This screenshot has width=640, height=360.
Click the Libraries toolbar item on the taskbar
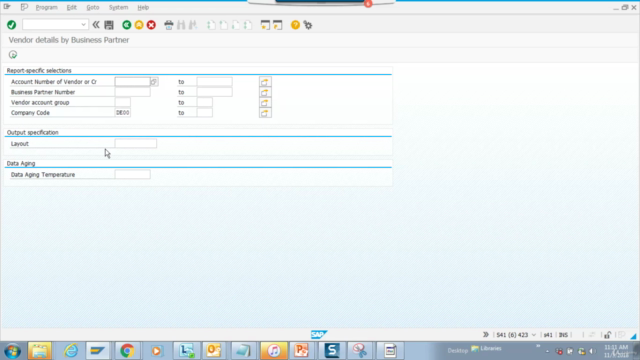pos(486,349)
